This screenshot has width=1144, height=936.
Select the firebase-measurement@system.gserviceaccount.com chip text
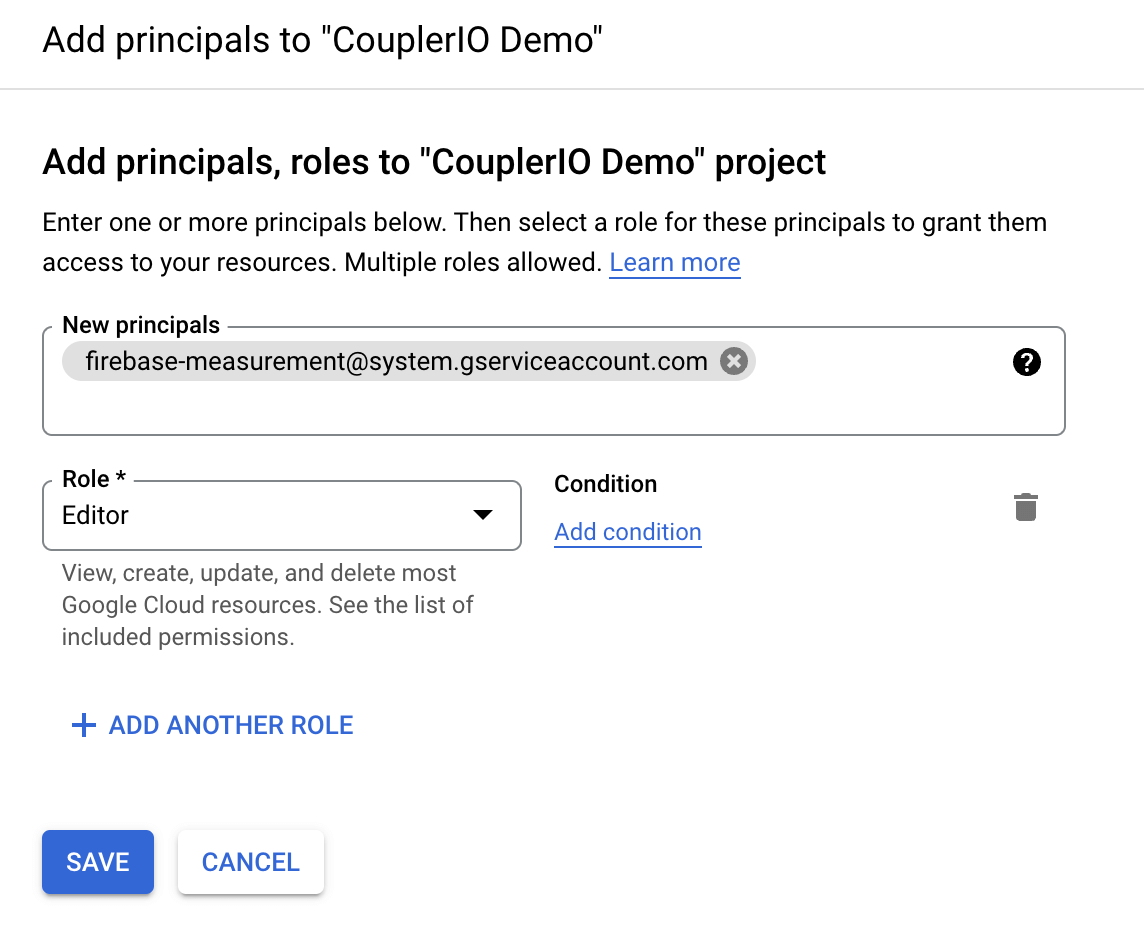396,361
